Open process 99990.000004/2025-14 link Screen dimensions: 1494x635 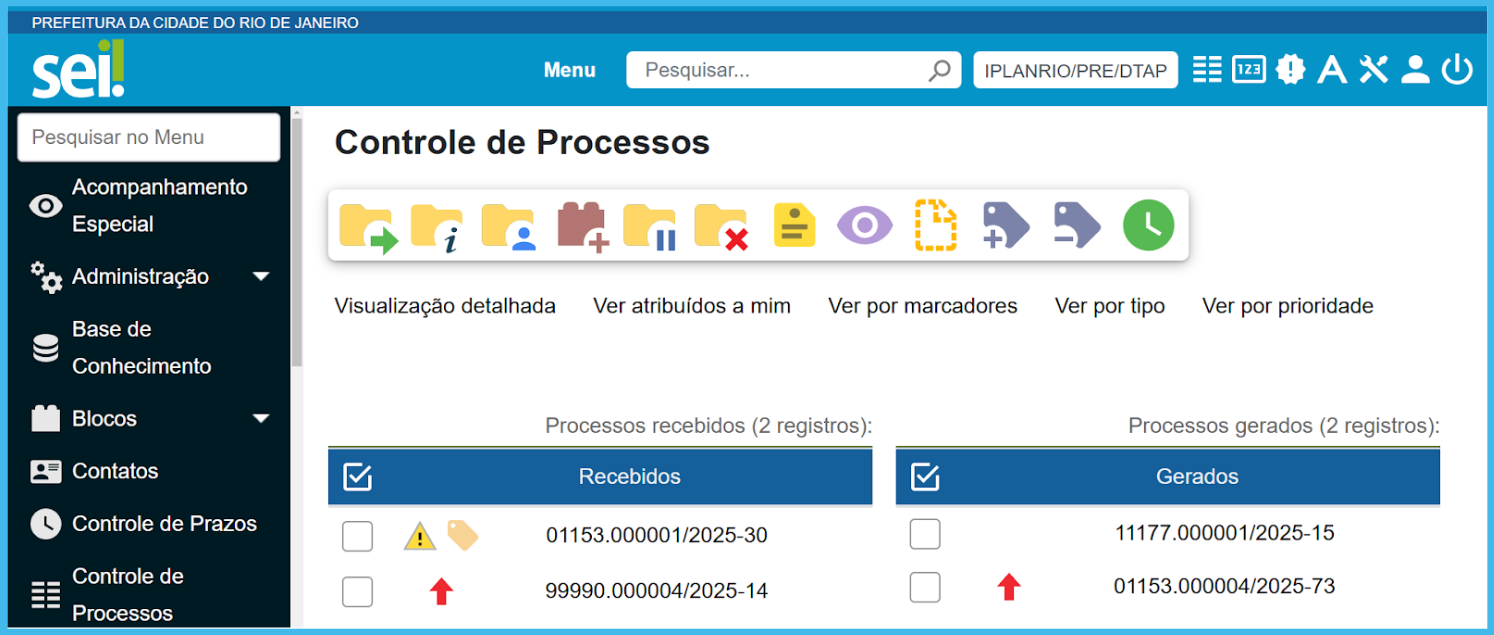click(656, 591)
